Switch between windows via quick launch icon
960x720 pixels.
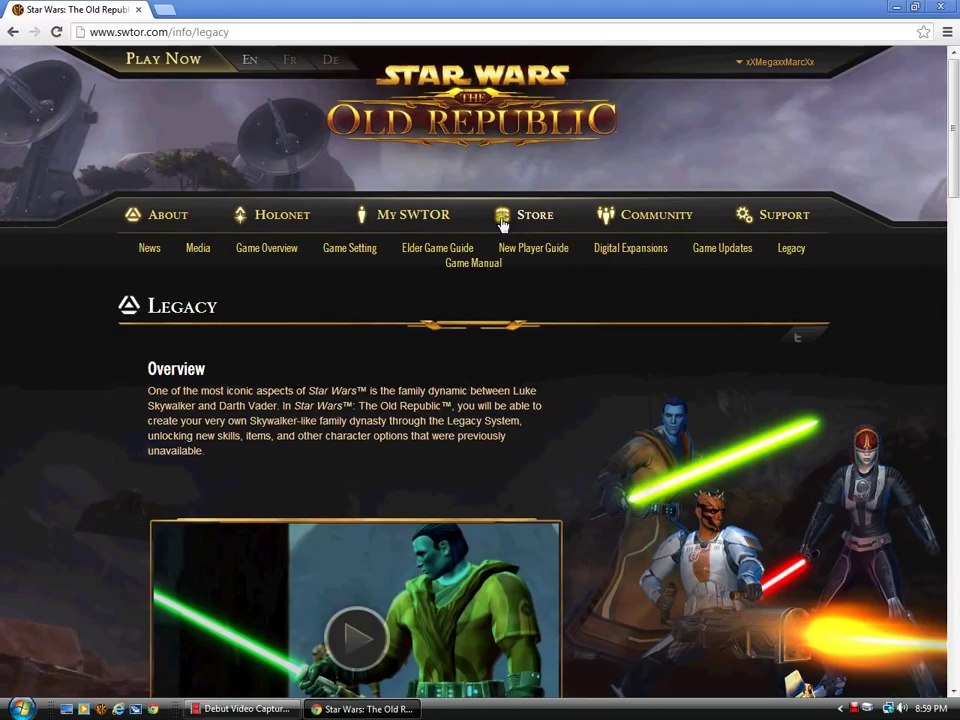point(136,709)
